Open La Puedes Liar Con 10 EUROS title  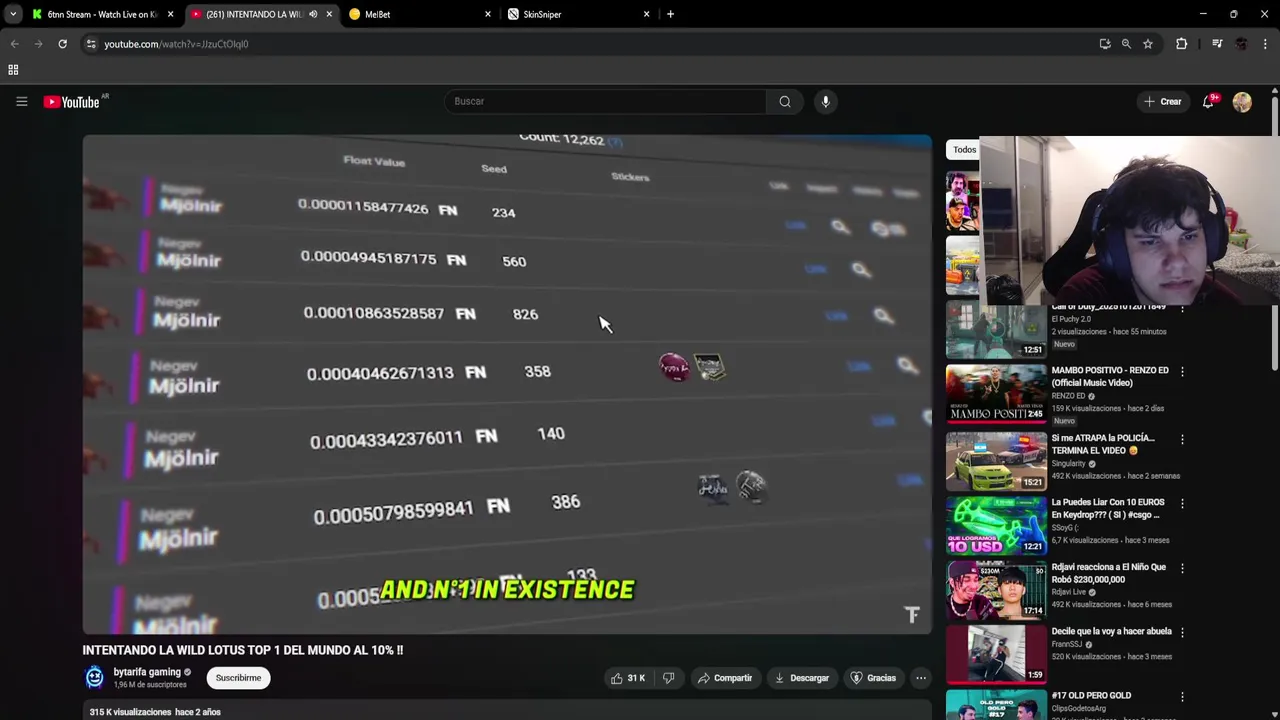point(1108,508)
